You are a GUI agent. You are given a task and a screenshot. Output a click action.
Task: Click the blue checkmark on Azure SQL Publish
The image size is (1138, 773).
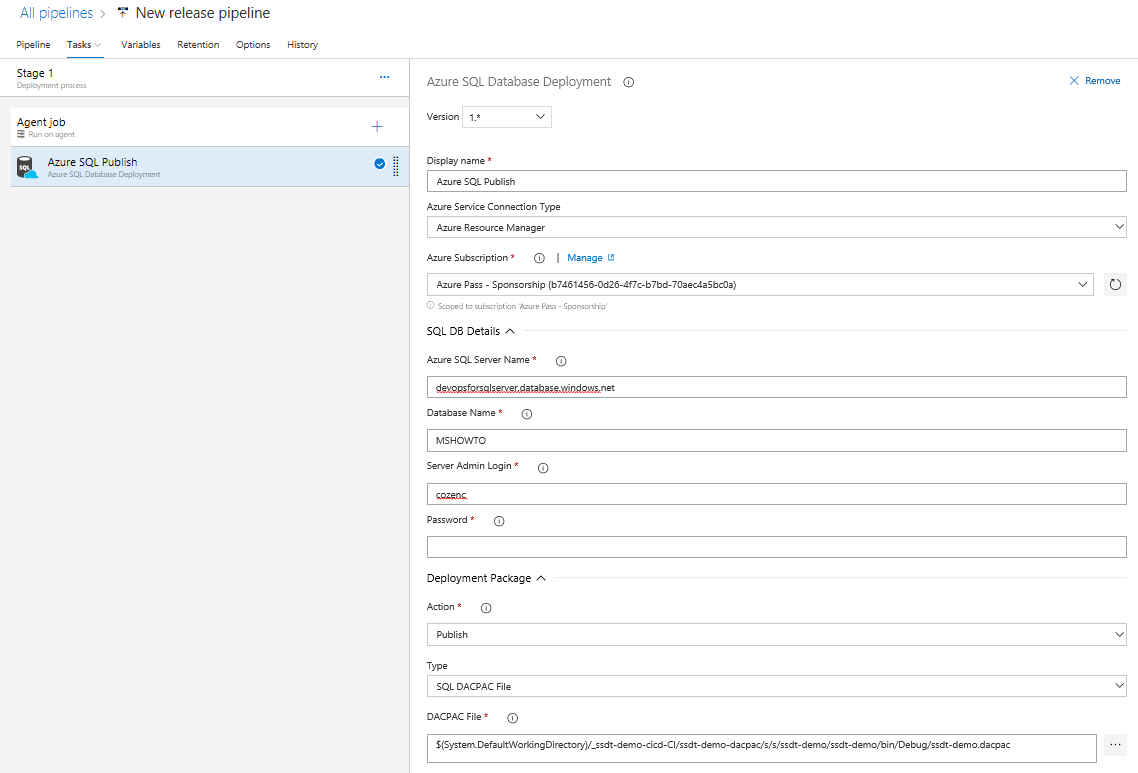[380, 164]
